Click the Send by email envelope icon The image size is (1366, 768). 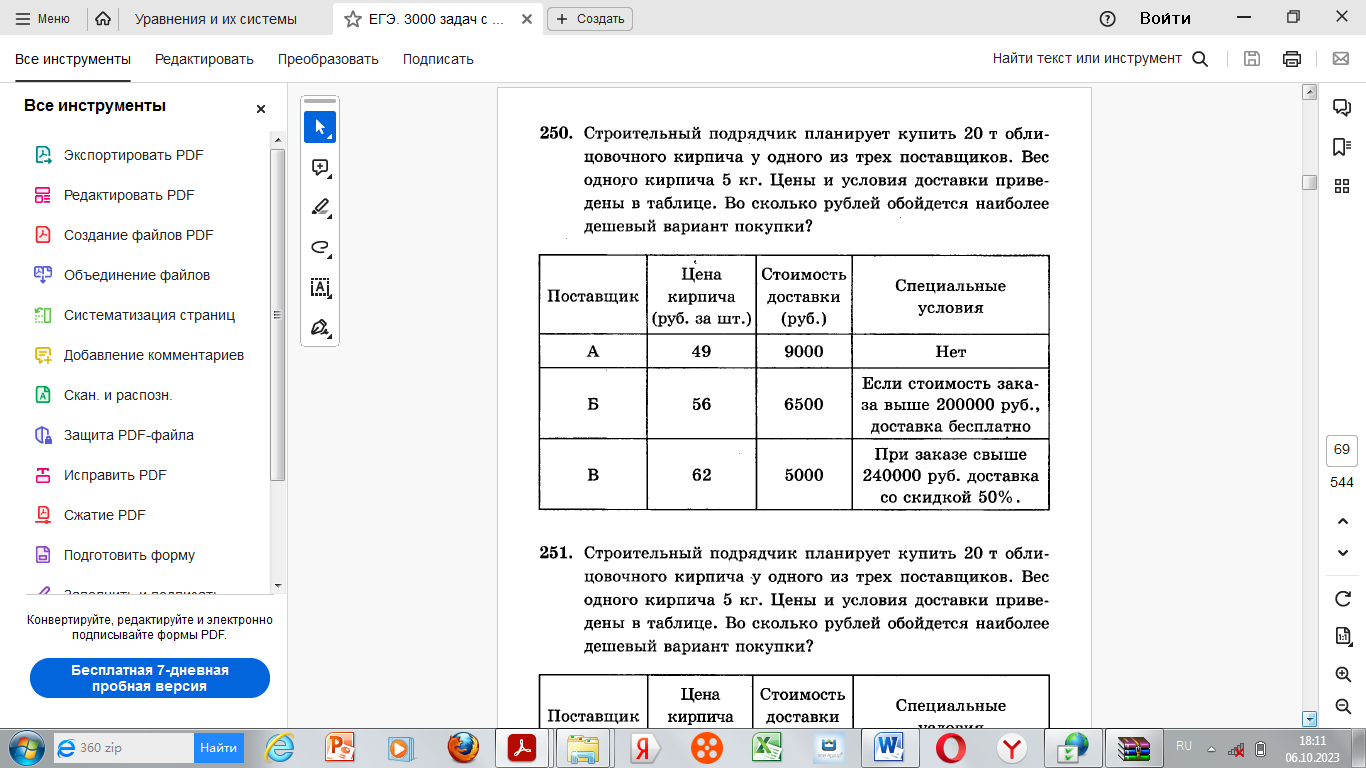click(x=1341, y=59)
